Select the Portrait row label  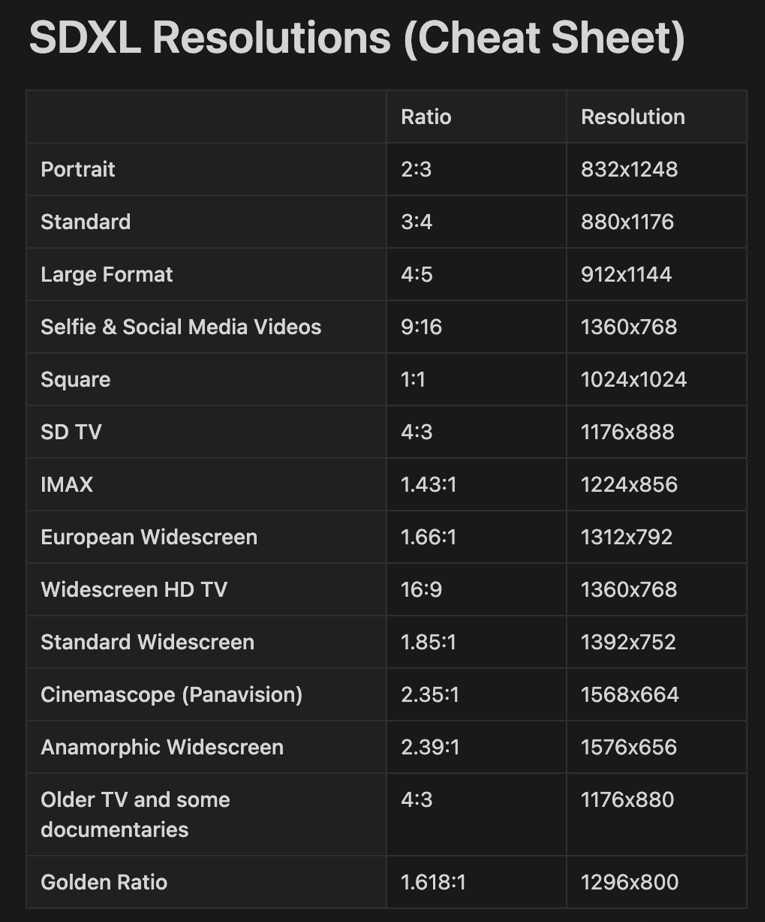click(x=78, y=169)
